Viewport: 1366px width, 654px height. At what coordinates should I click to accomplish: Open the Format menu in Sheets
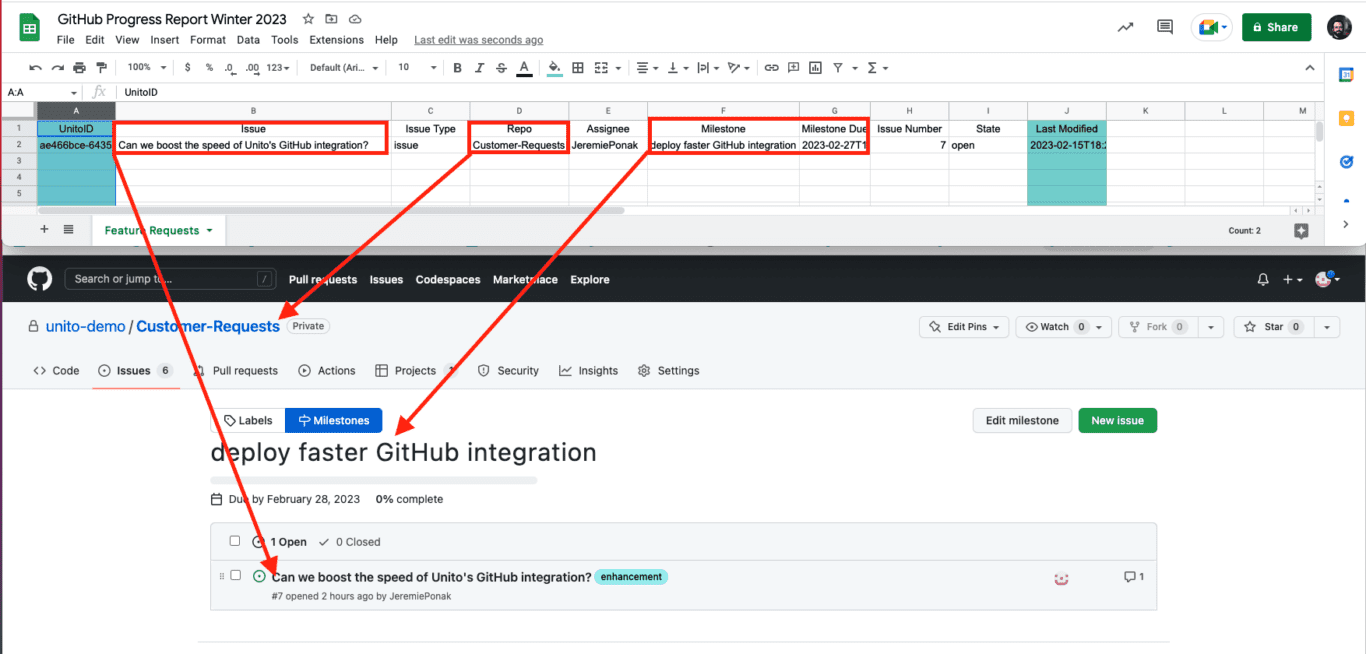click(208, 40)
